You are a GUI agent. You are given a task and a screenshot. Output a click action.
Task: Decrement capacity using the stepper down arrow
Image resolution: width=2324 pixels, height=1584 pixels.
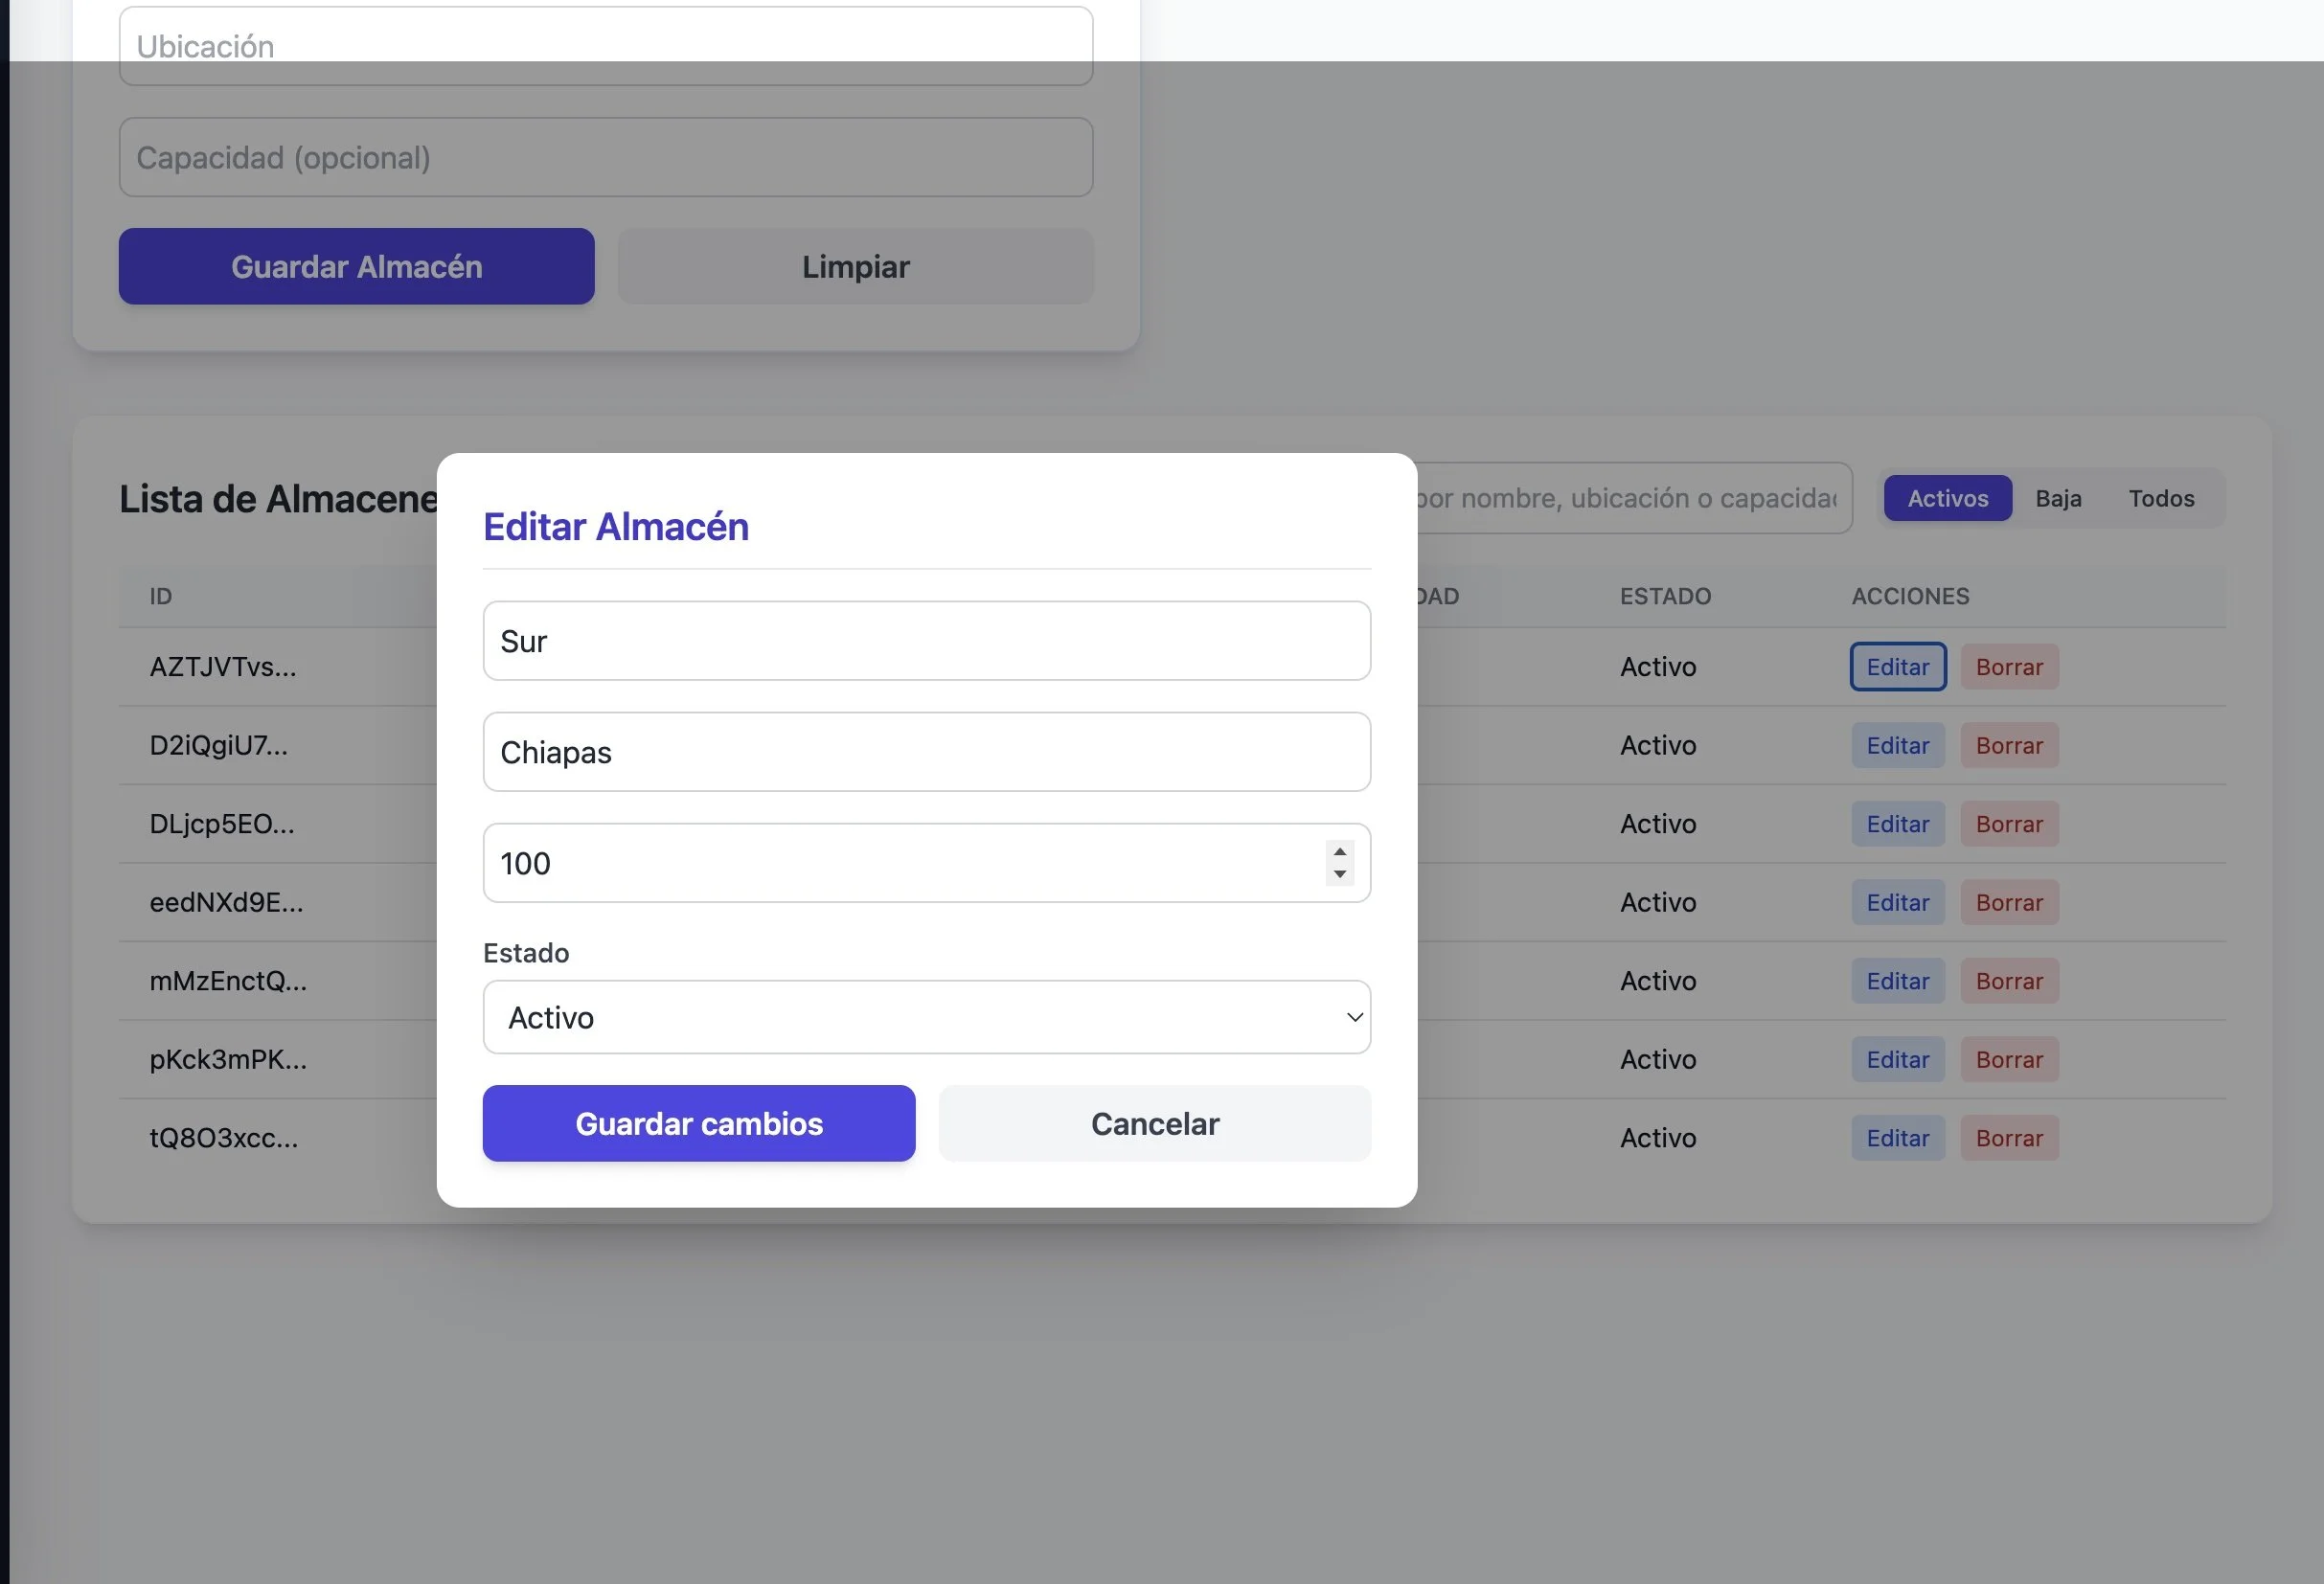[x=1339, y=874]
